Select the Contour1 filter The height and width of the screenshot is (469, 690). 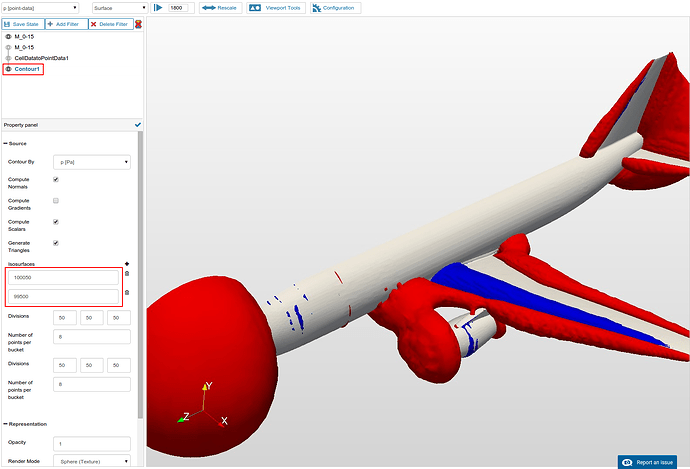click(27, 69)
